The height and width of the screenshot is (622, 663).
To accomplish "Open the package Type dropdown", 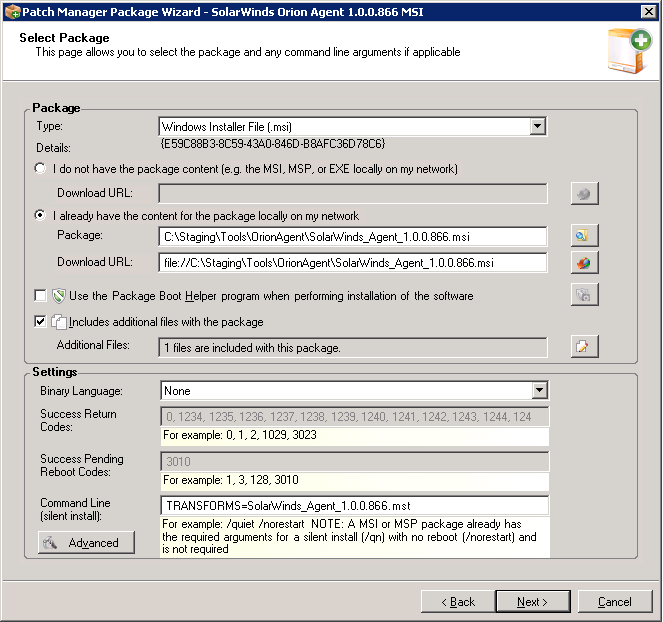I will click(537, 126).
